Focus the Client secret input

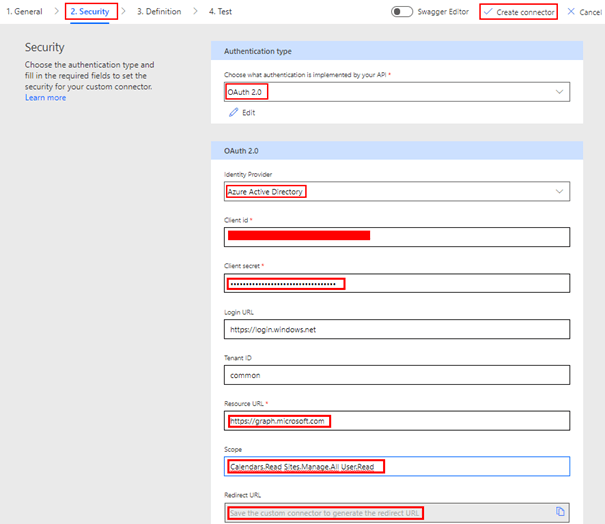396,283
